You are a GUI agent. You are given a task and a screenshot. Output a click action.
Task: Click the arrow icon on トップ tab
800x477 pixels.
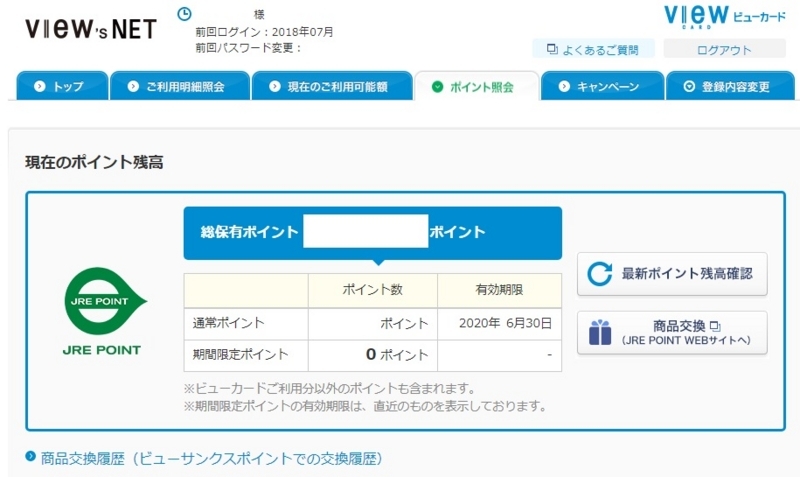tap(39, 87)
